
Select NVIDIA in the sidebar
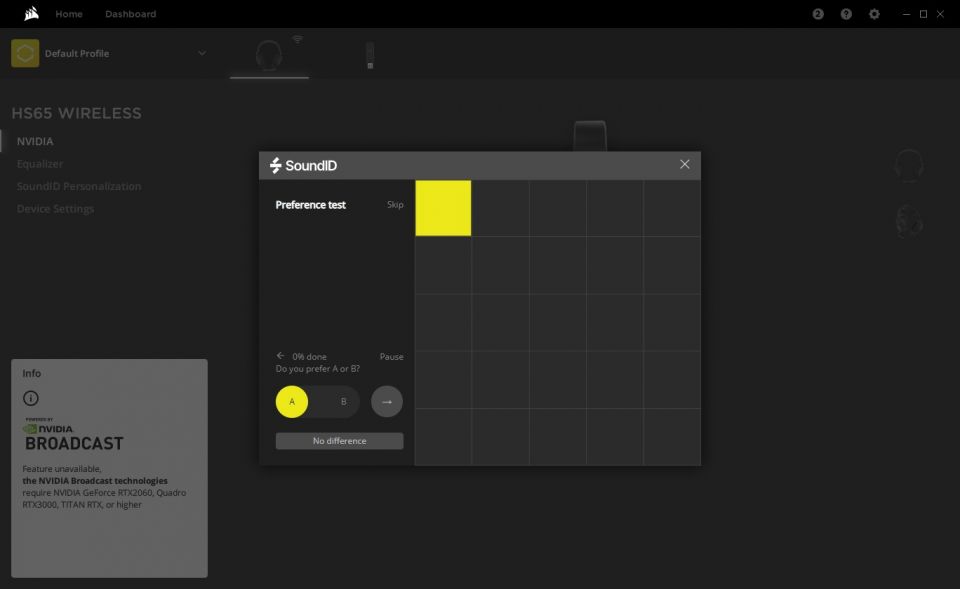[35, 141]
